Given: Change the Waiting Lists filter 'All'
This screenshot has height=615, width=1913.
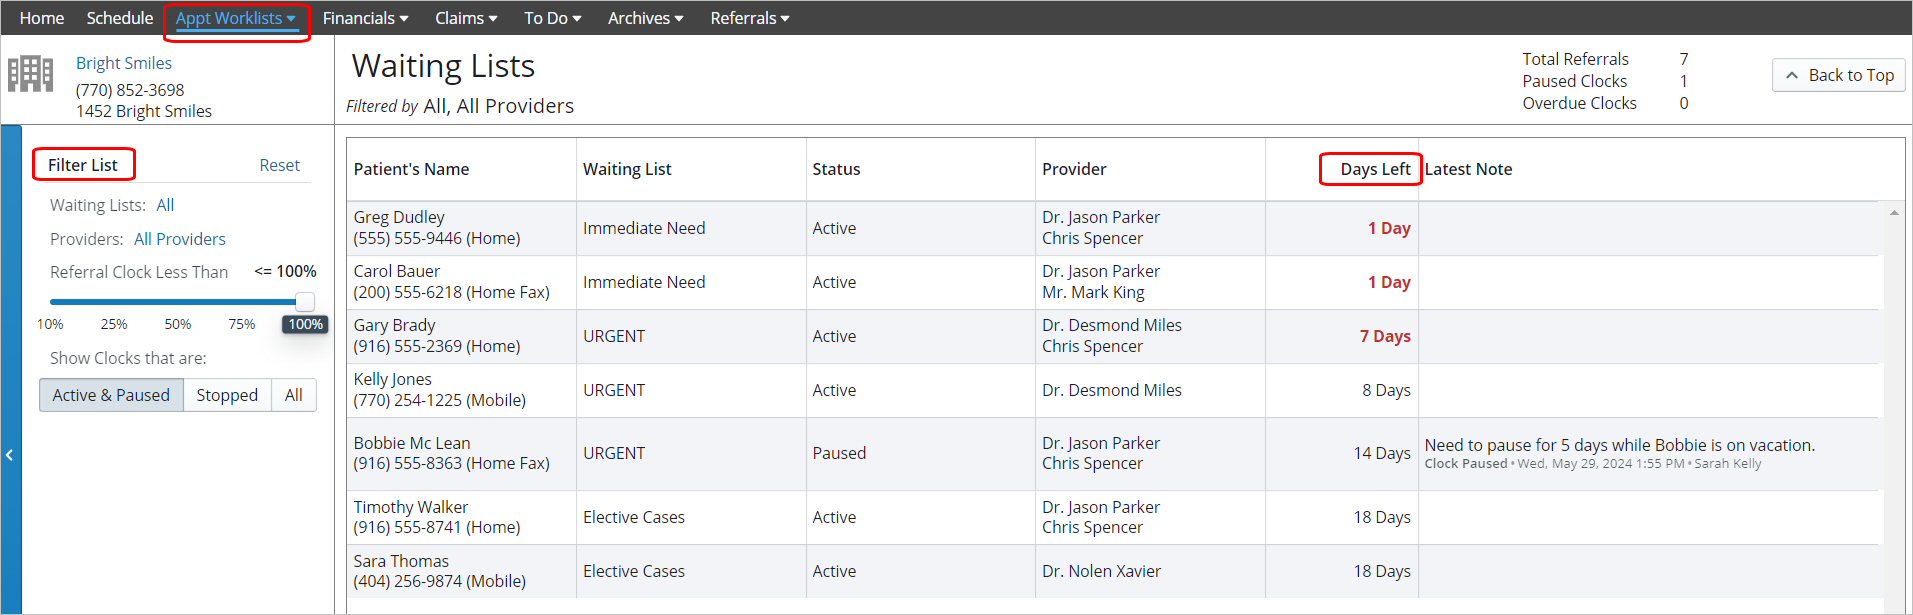Looking at the screenshot, I should coord(165,205).
